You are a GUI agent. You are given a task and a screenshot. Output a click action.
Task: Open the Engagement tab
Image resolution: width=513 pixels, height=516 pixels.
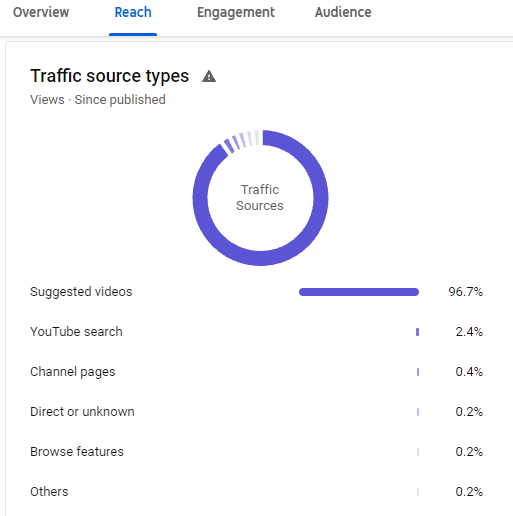pos(236,13)
